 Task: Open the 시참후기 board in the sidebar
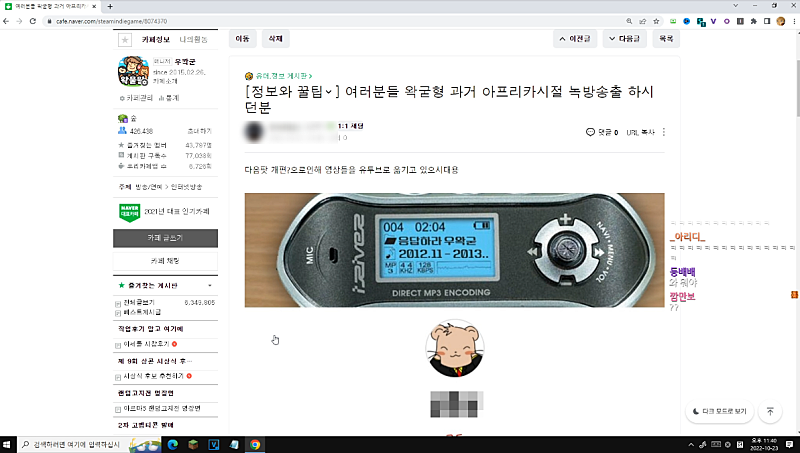pyautogui.click(x=146, y=344)
